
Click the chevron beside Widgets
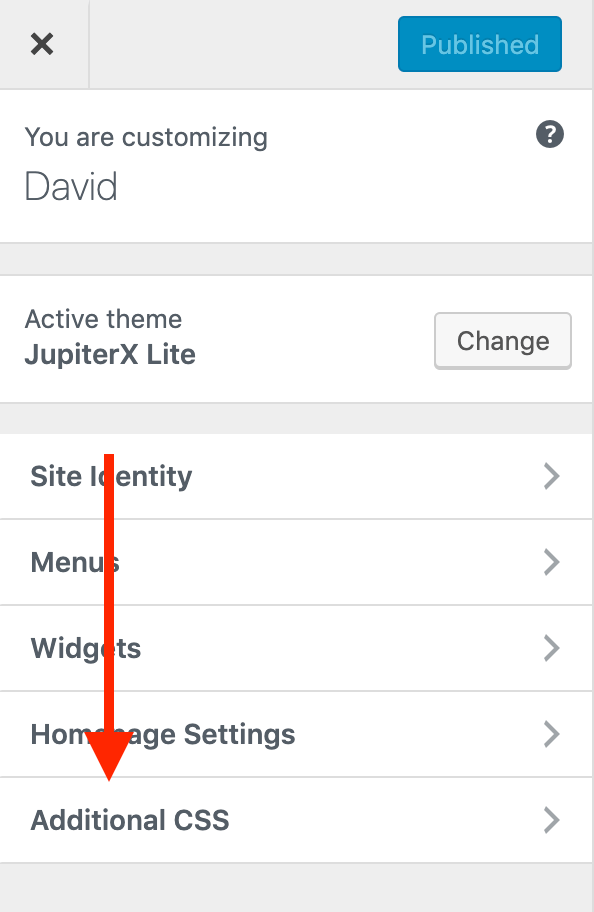[x=551, y=648]
